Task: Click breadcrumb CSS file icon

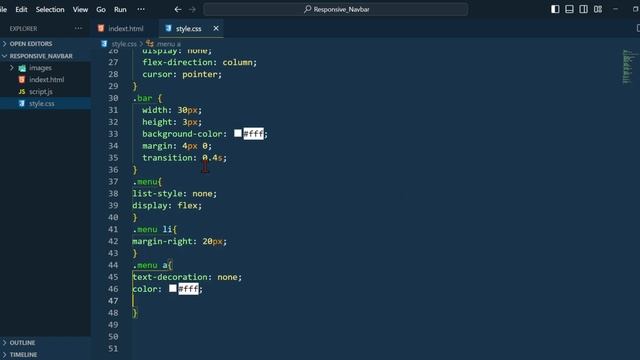Action: click(x=104, y=44)
